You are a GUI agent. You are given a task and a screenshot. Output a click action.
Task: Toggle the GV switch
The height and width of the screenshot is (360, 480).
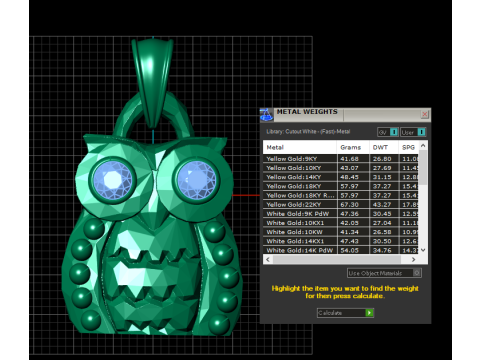tap(388, 132)
